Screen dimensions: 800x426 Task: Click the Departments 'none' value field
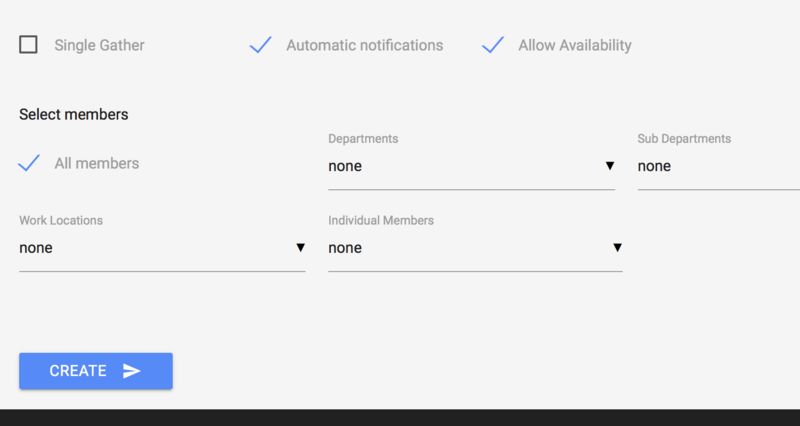(345, 166)
